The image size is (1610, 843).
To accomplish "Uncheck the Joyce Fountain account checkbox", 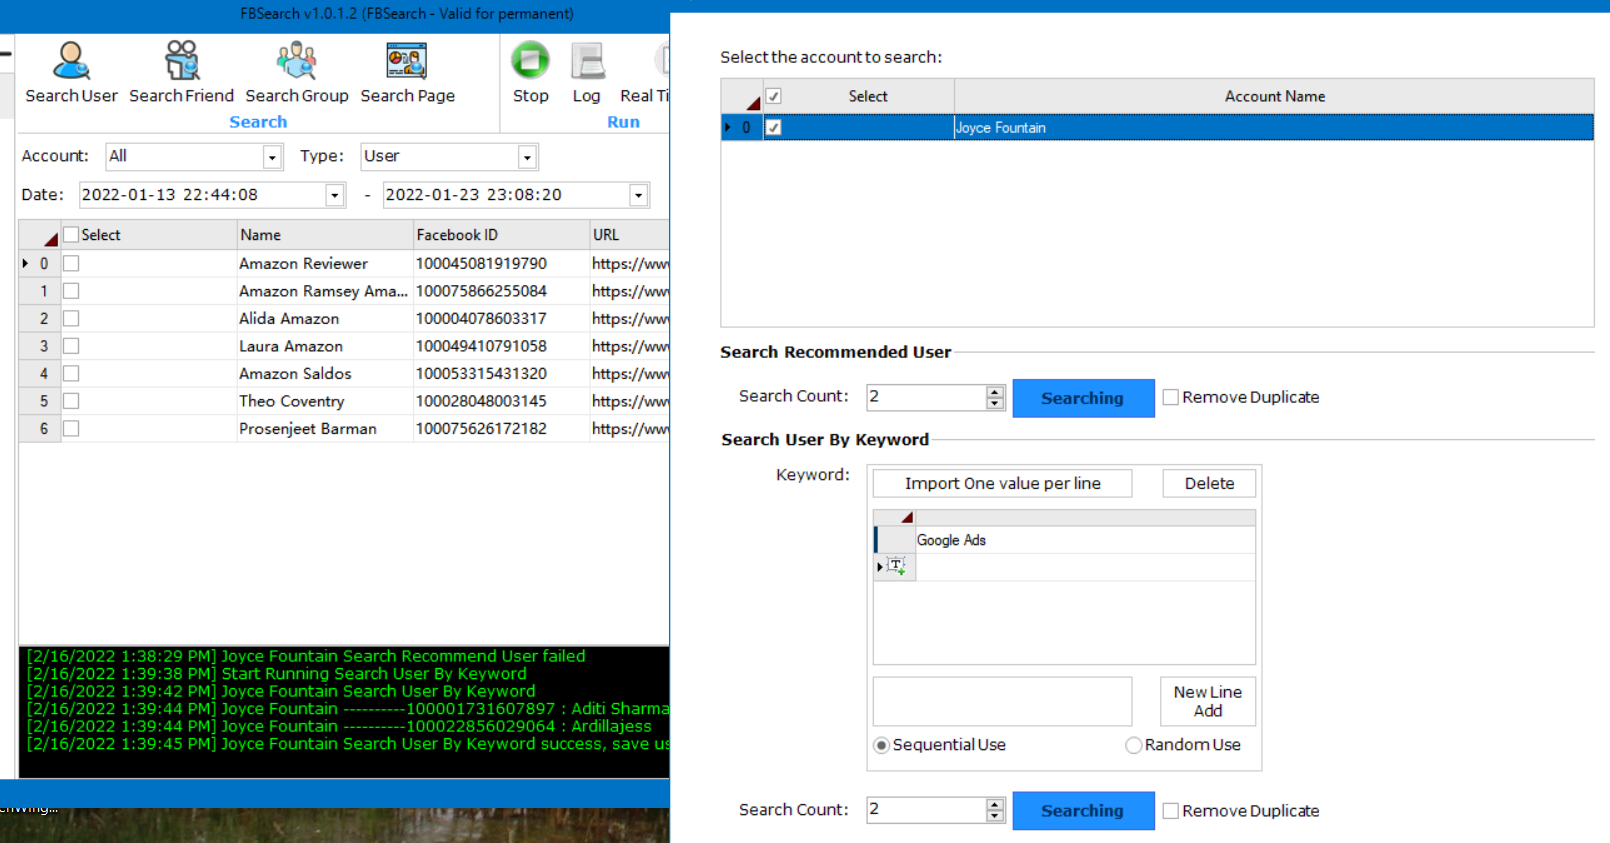I will tap(773, 128).
